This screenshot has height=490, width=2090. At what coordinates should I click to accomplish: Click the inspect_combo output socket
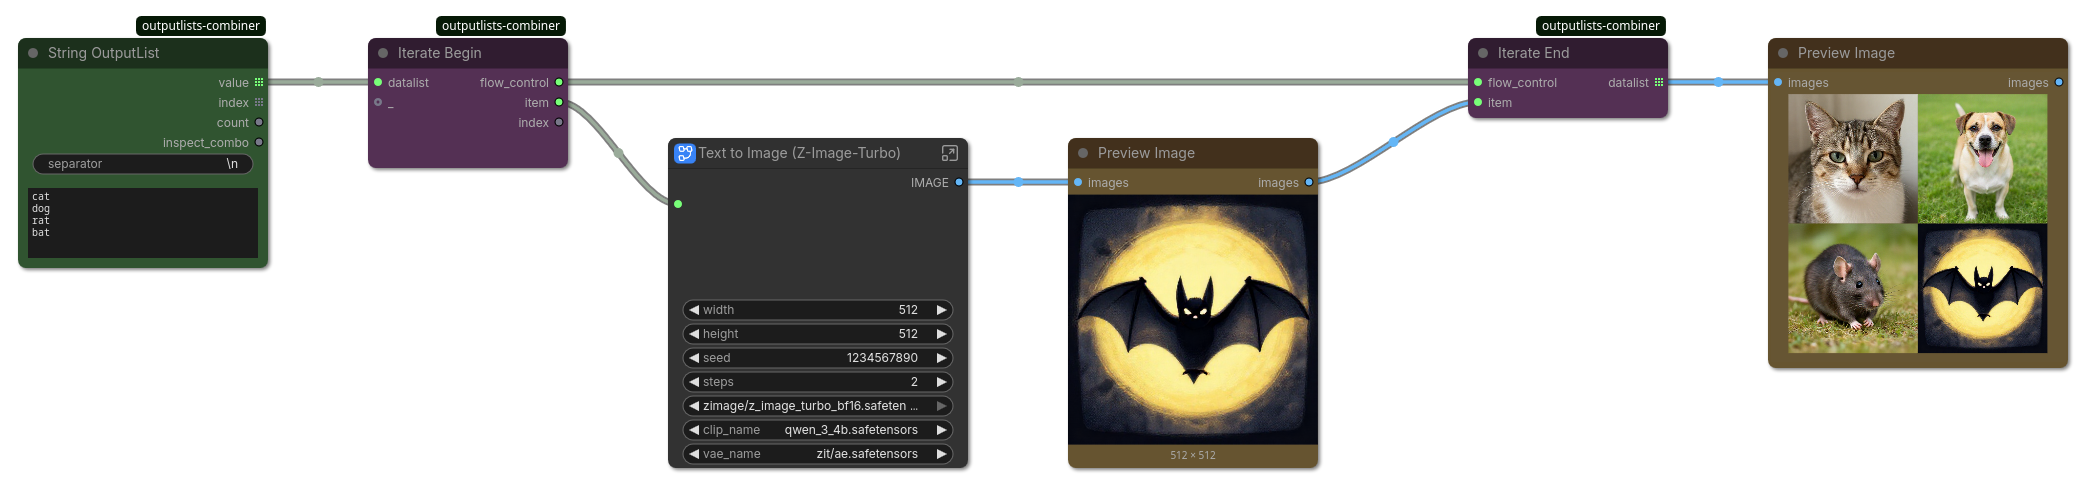(x=259, y=142)
